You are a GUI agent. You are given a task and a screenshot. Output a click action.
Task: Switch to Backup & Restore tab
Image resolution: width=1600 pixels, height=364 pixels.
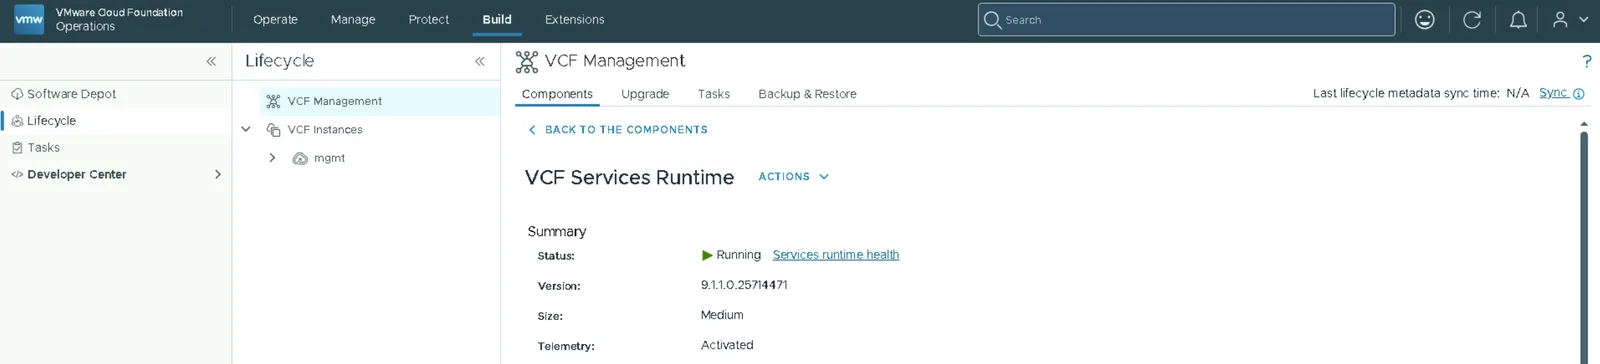click(807, 94)
